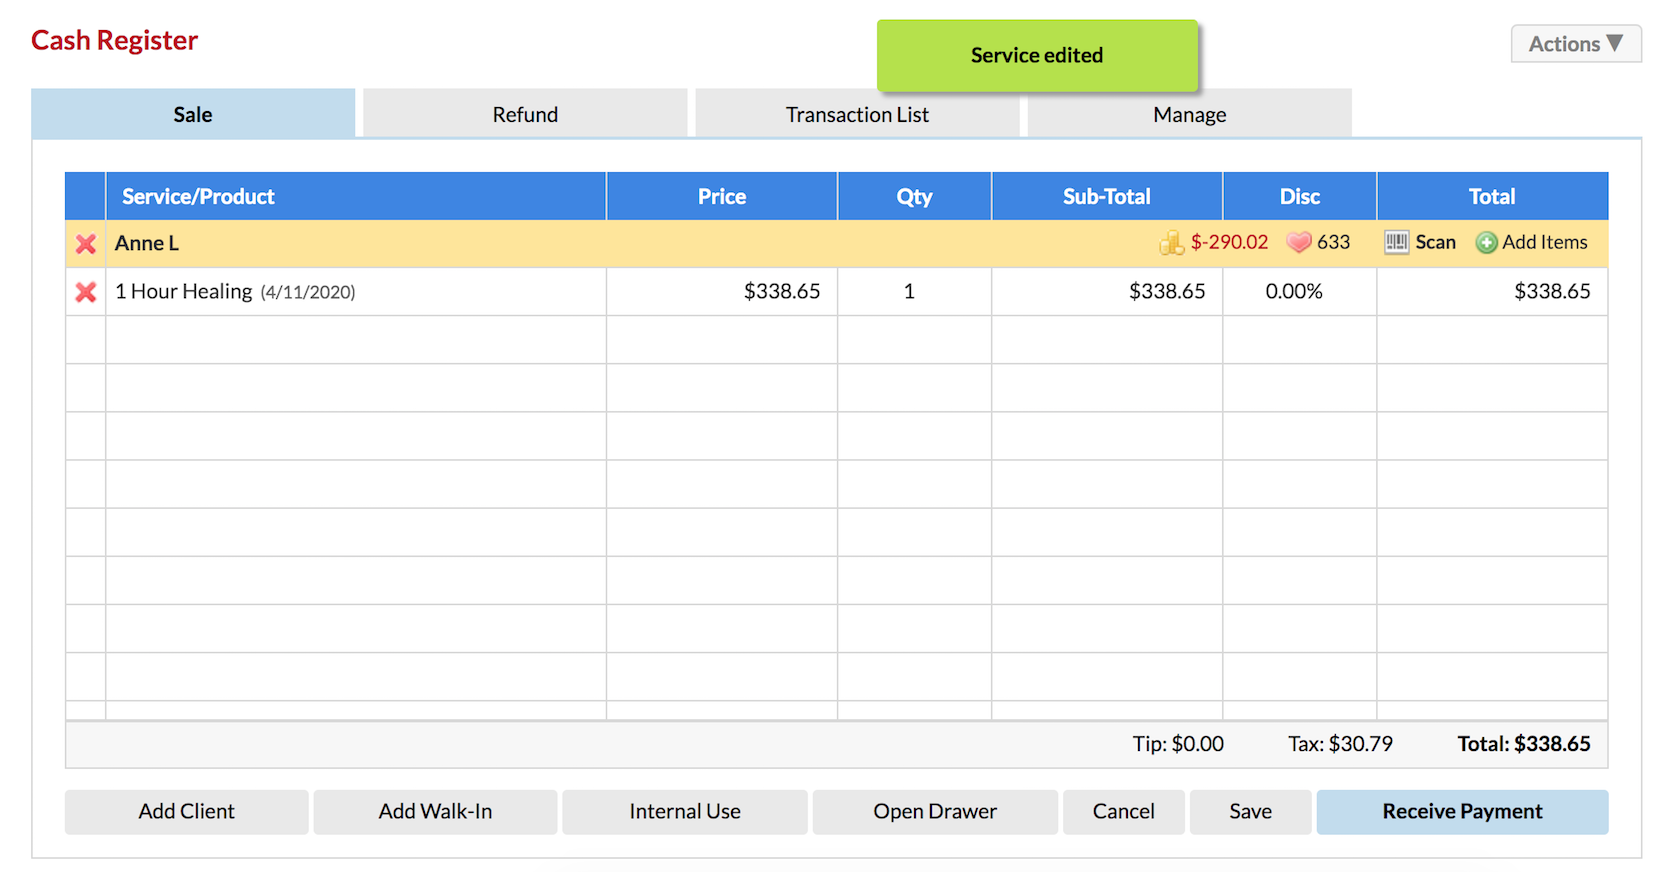Click the pink heart loyalty points icon

pos(1298,243)
